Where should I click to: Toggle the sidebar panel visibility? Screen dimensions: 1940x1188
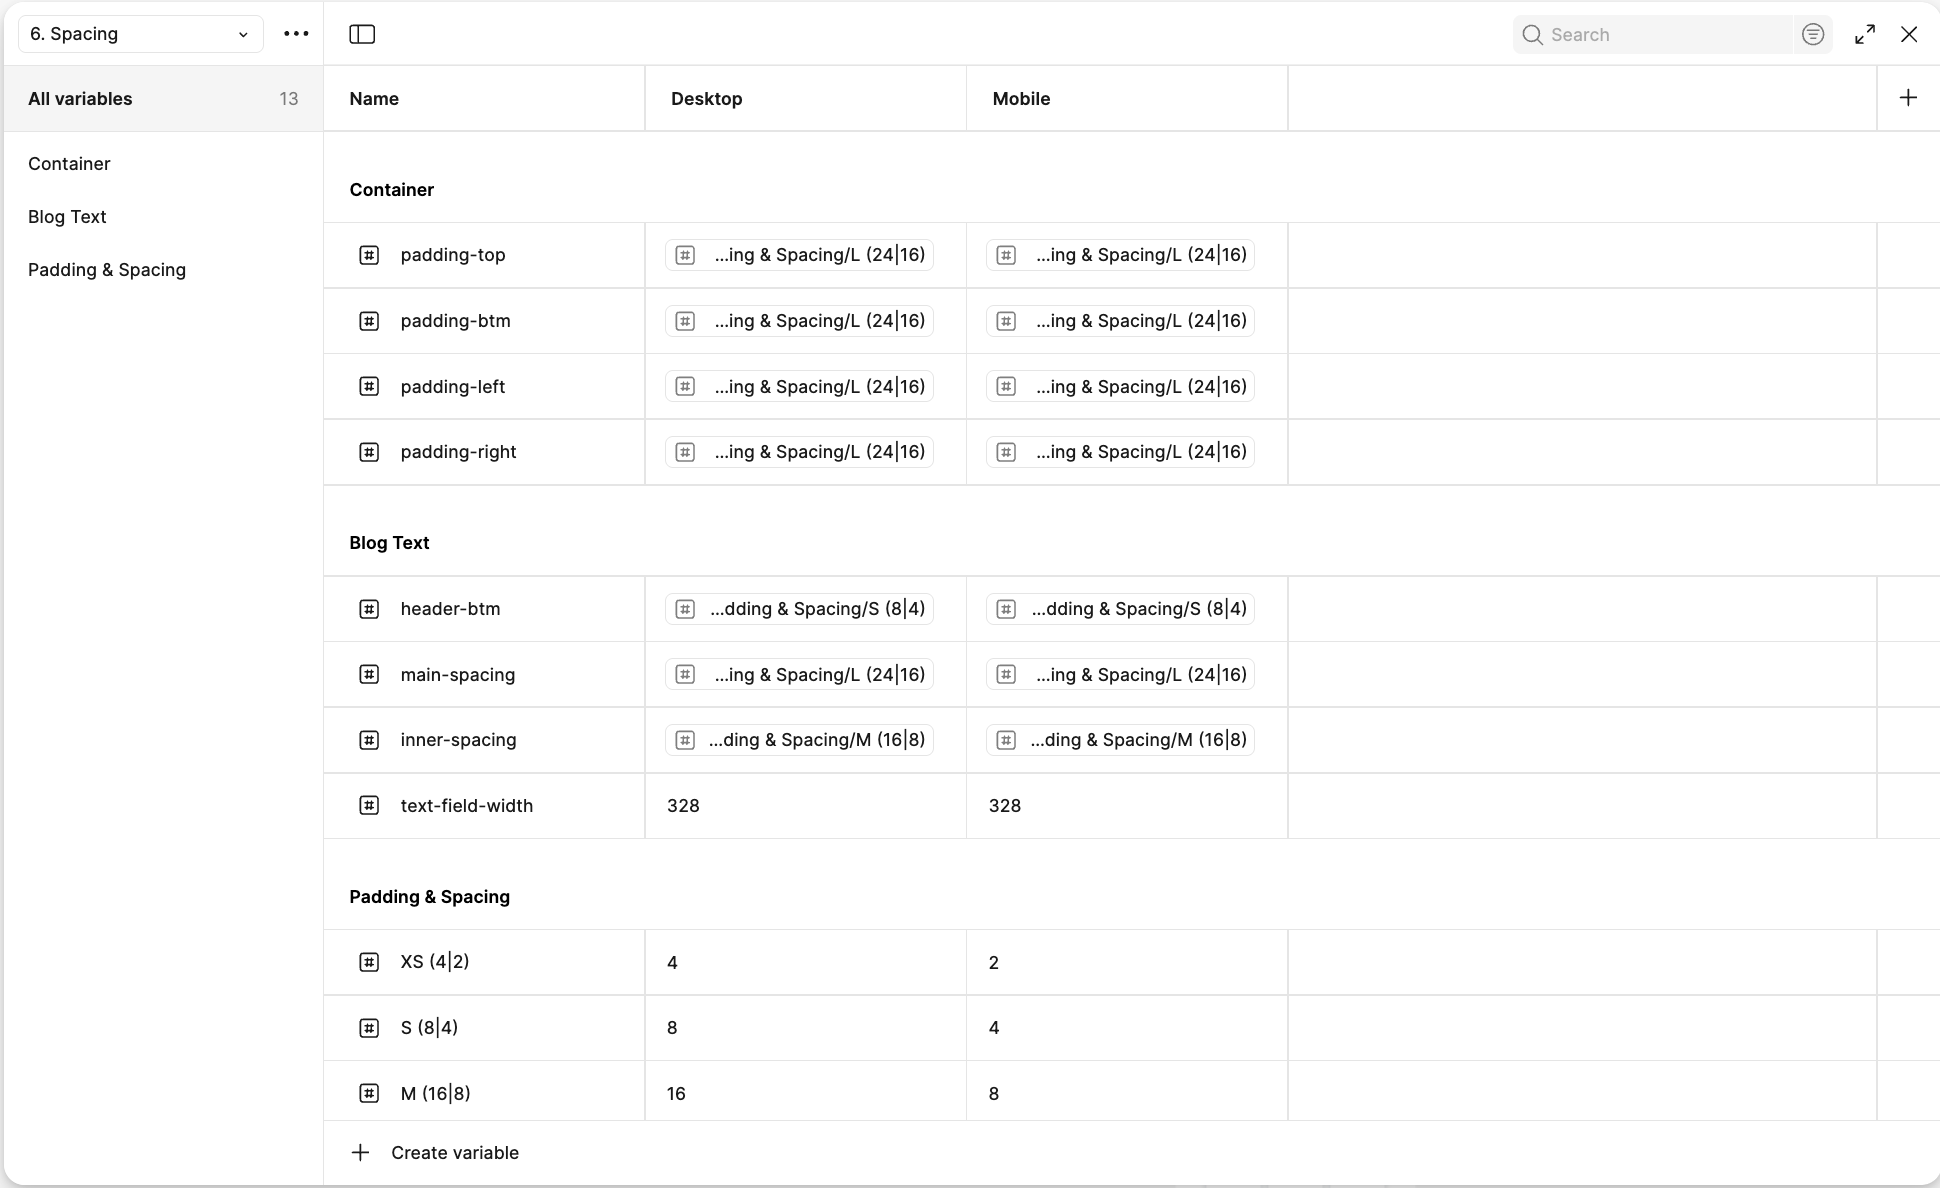(361, 34)
